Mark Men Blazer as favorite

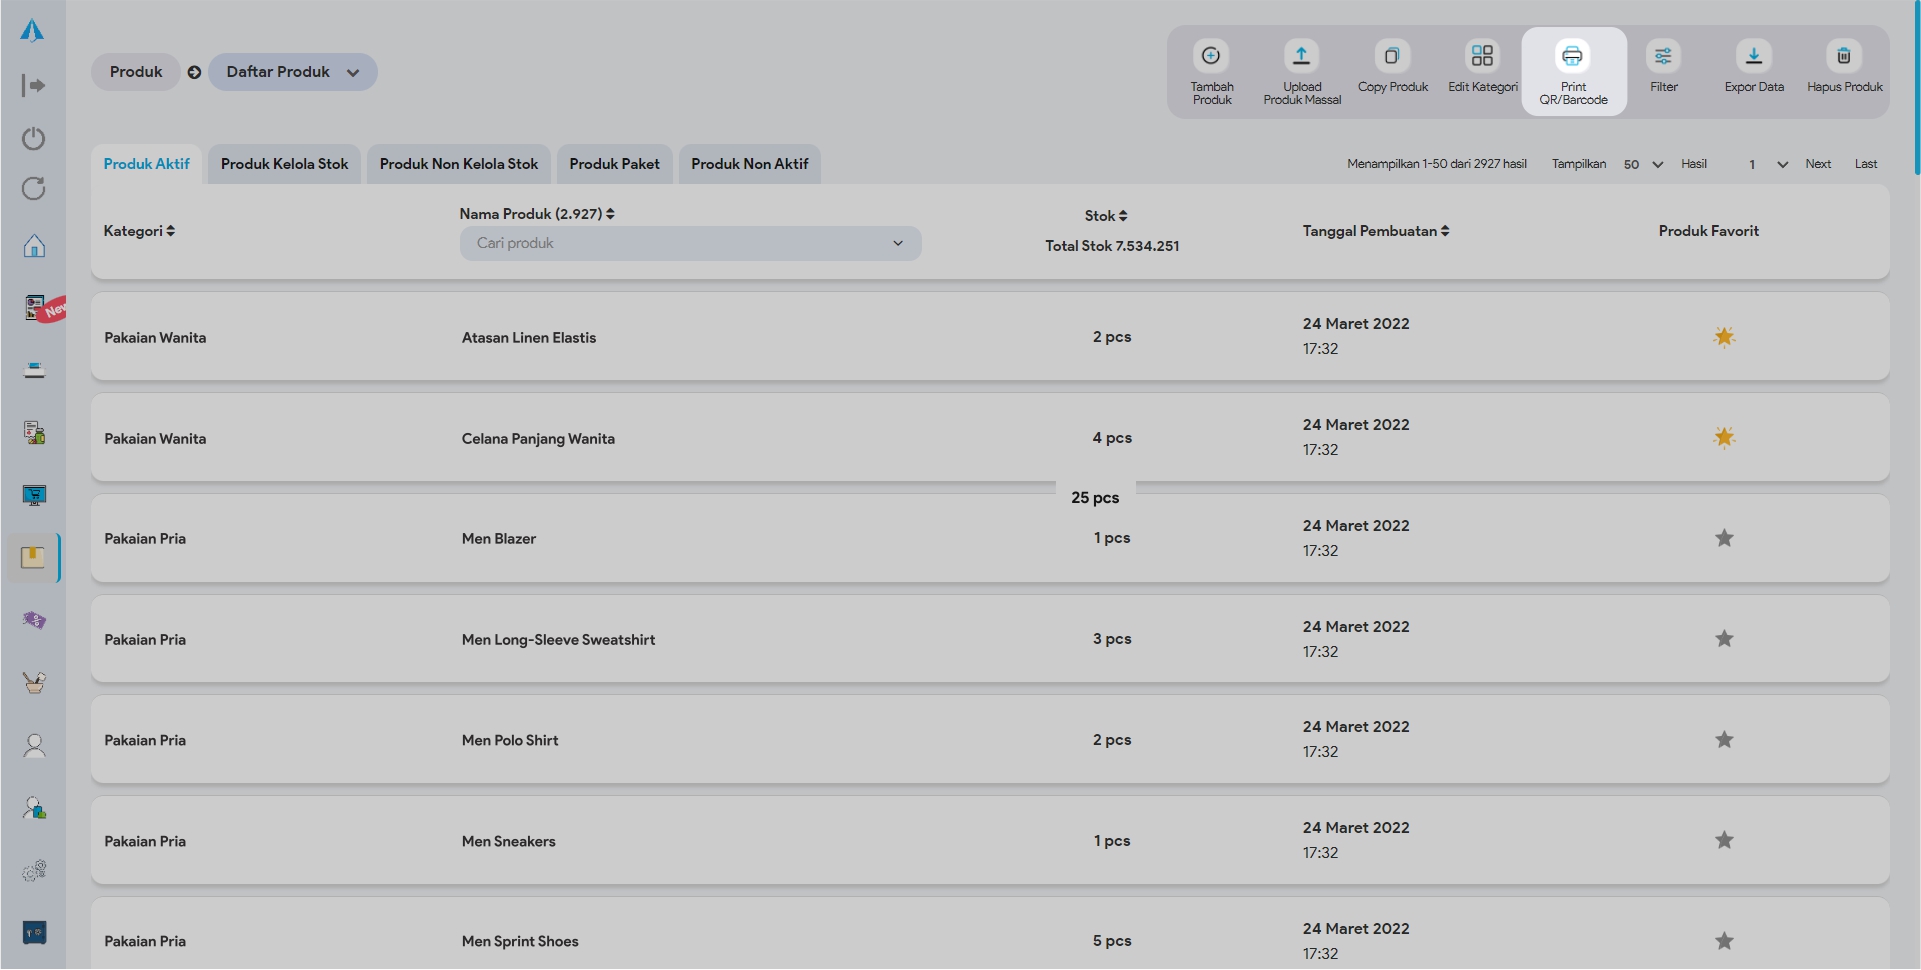[x=1724, y=538]
